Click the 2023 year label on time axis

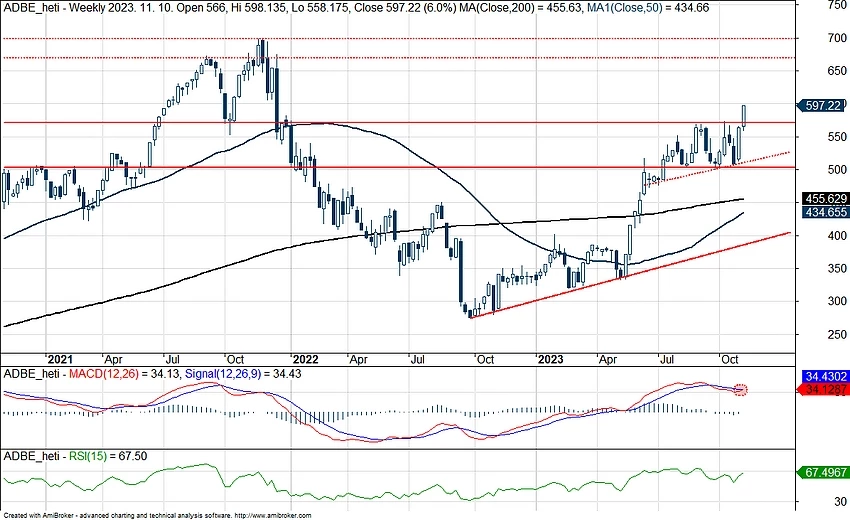pyautogui.click(x=550, y=359)
